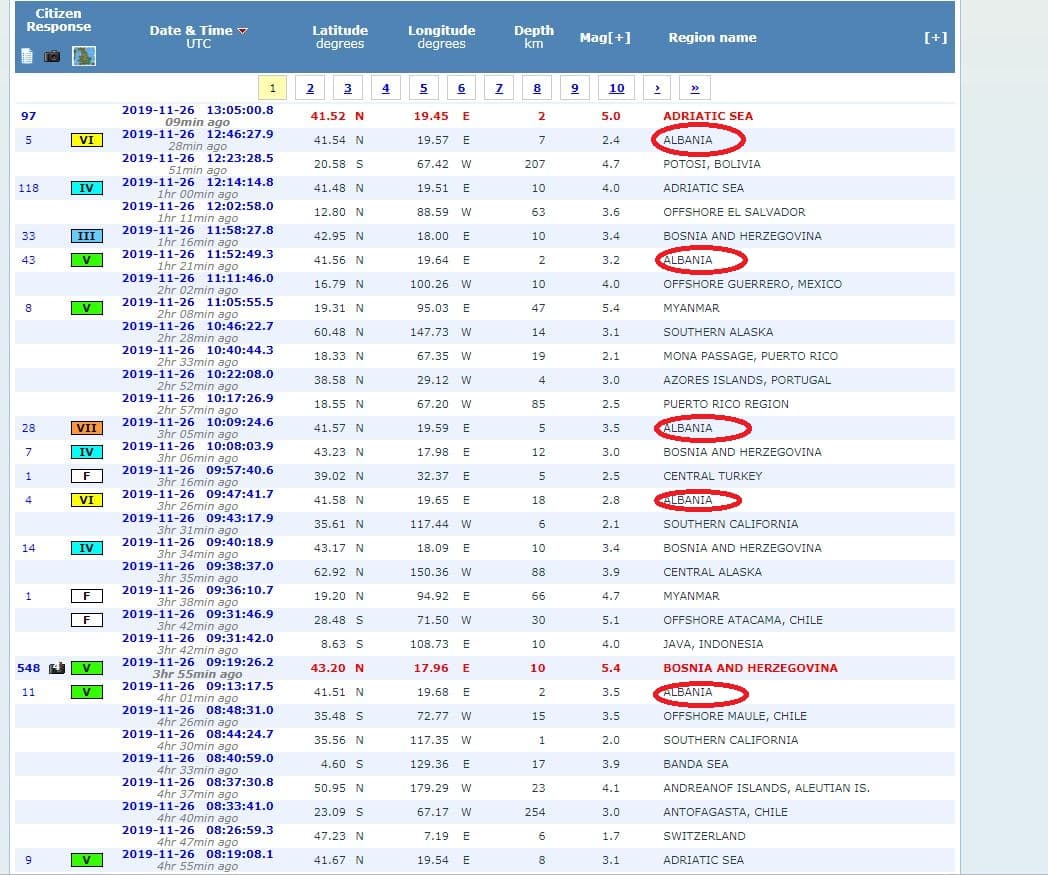
Task: Go to page 3
Action: 348,88
